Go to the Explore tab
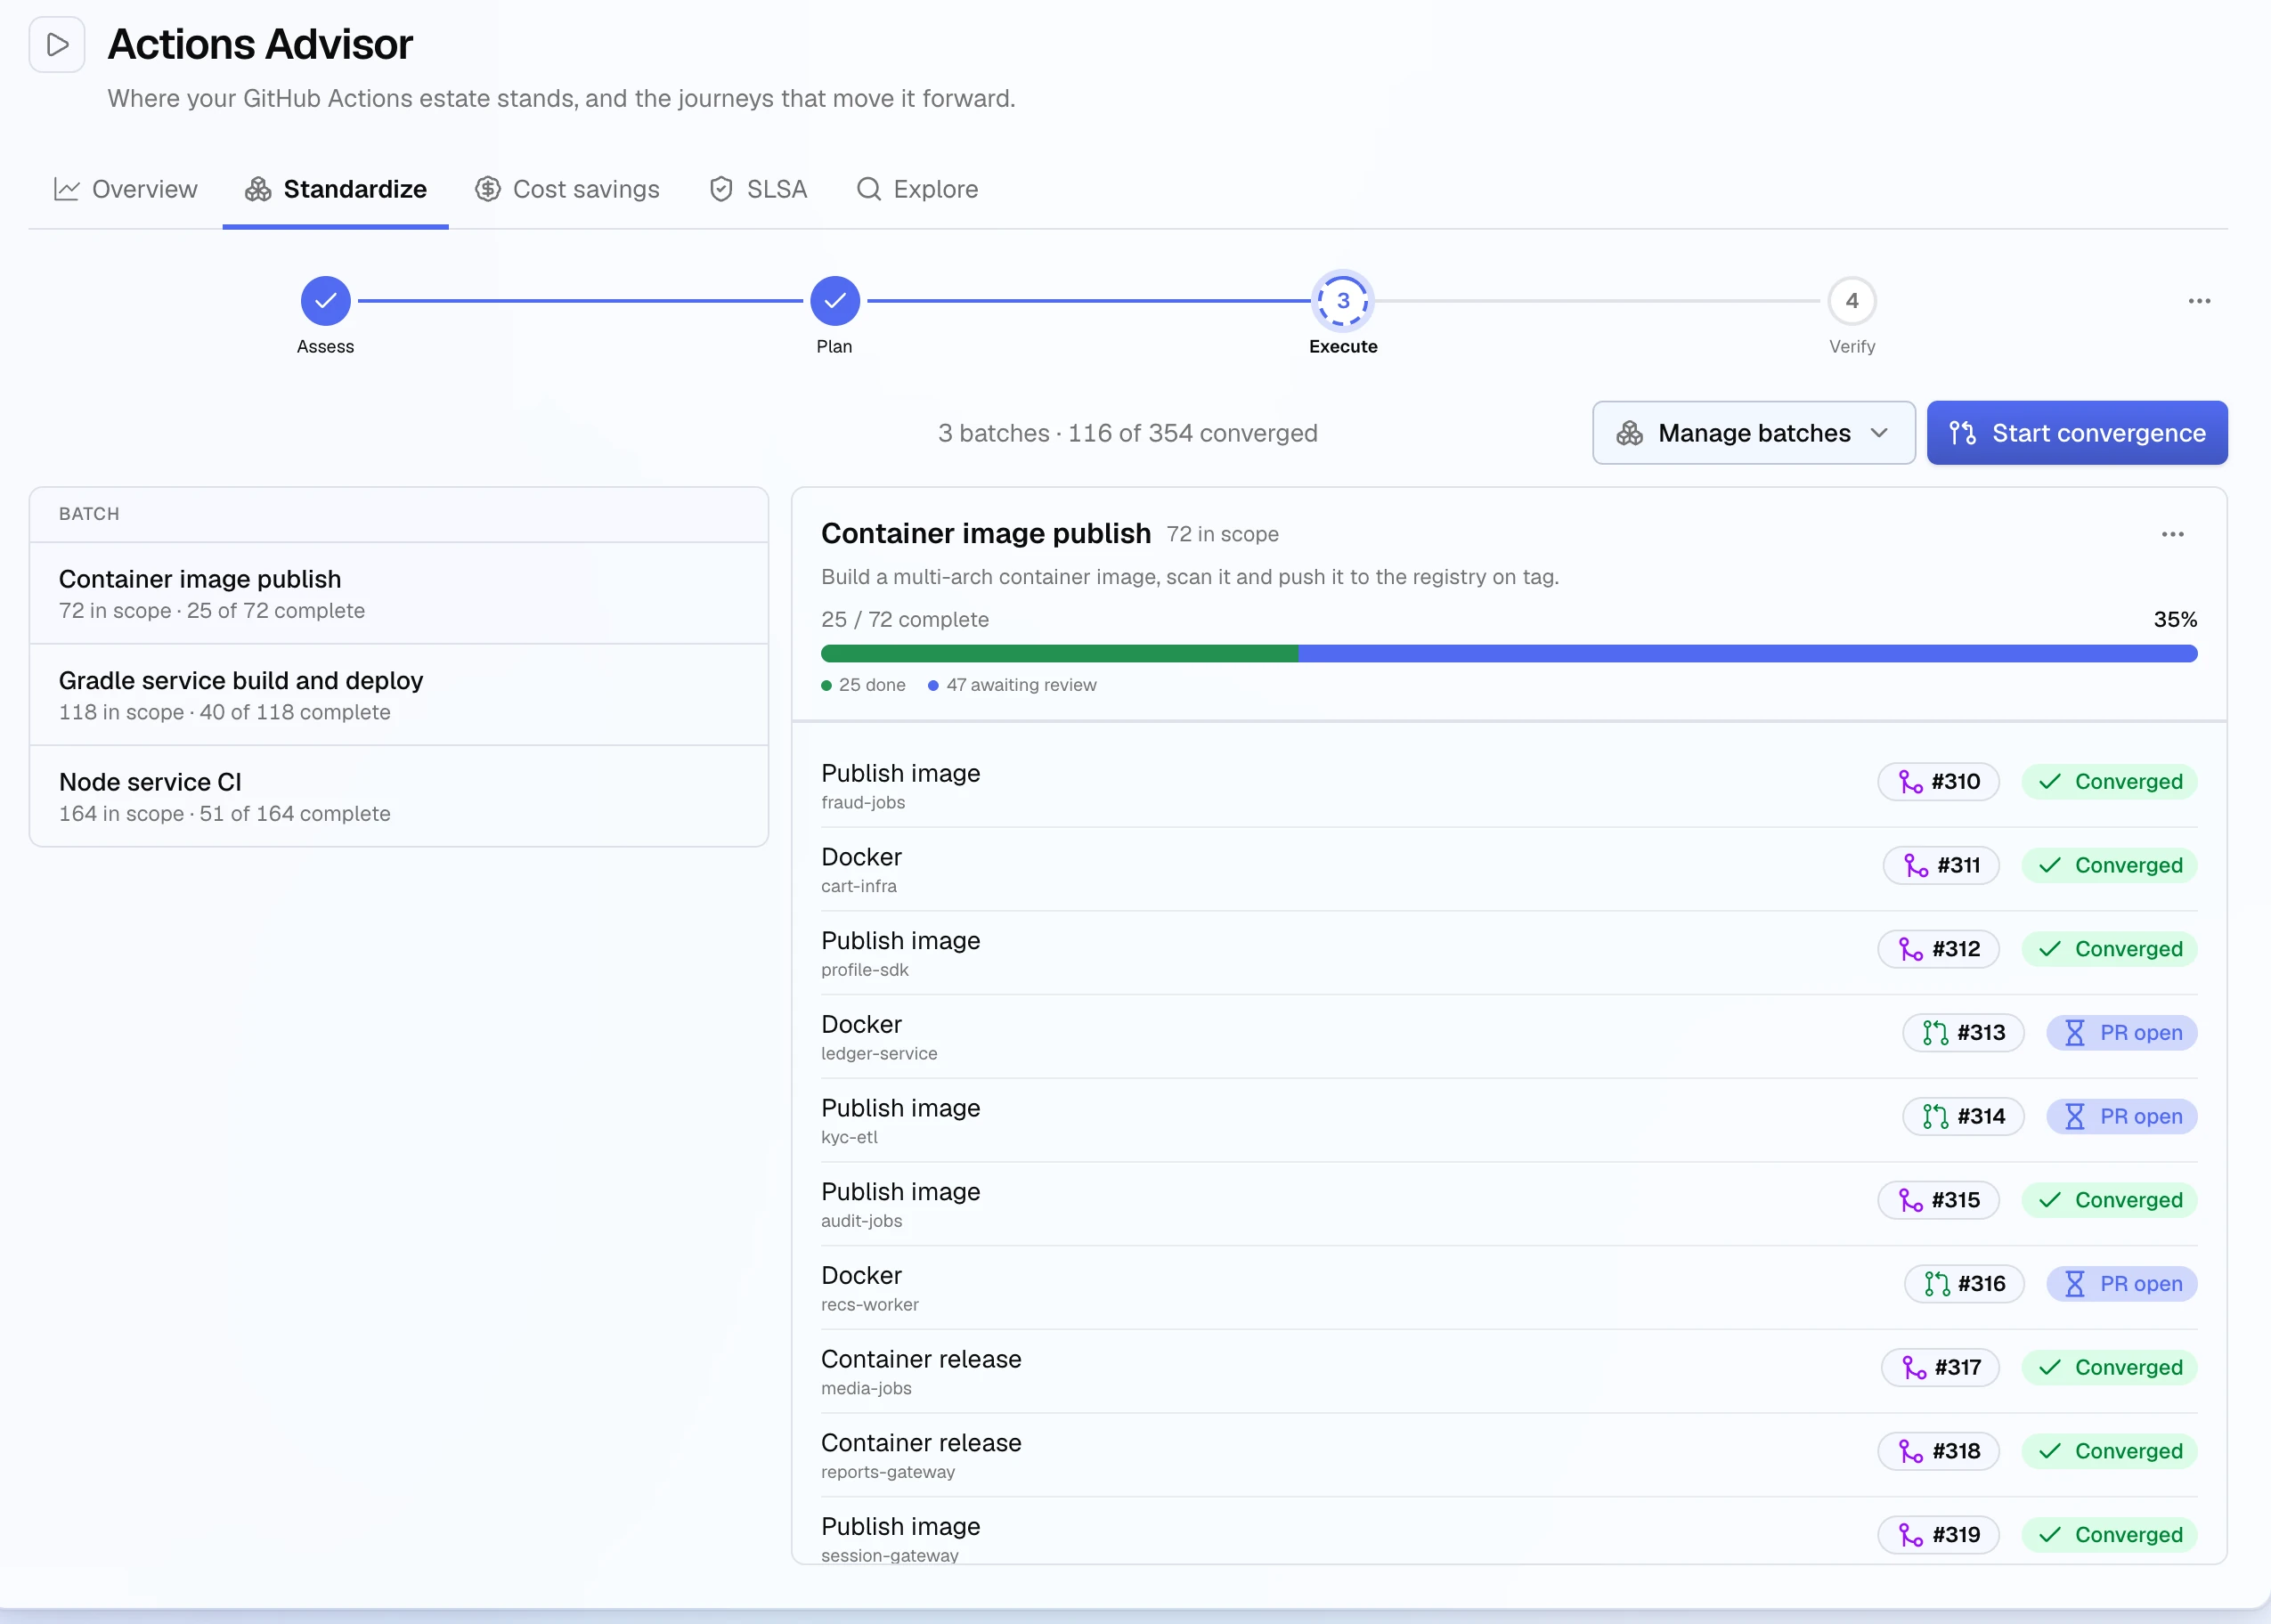 click(x=917, y=189)
